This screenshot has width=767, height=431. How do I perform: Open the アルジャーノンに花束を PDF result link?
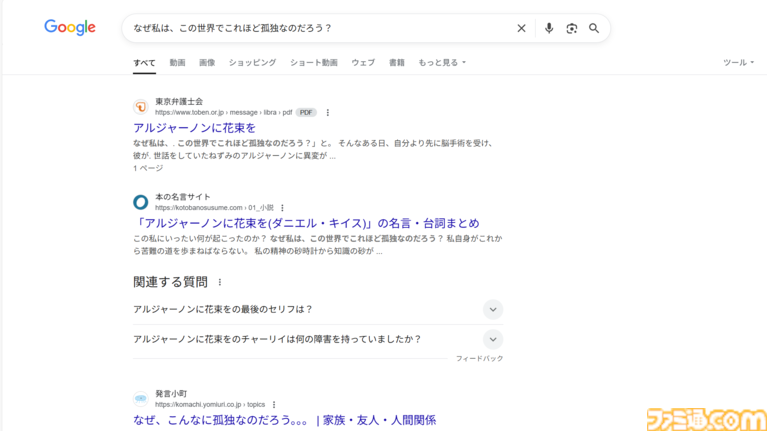(194, 128)
